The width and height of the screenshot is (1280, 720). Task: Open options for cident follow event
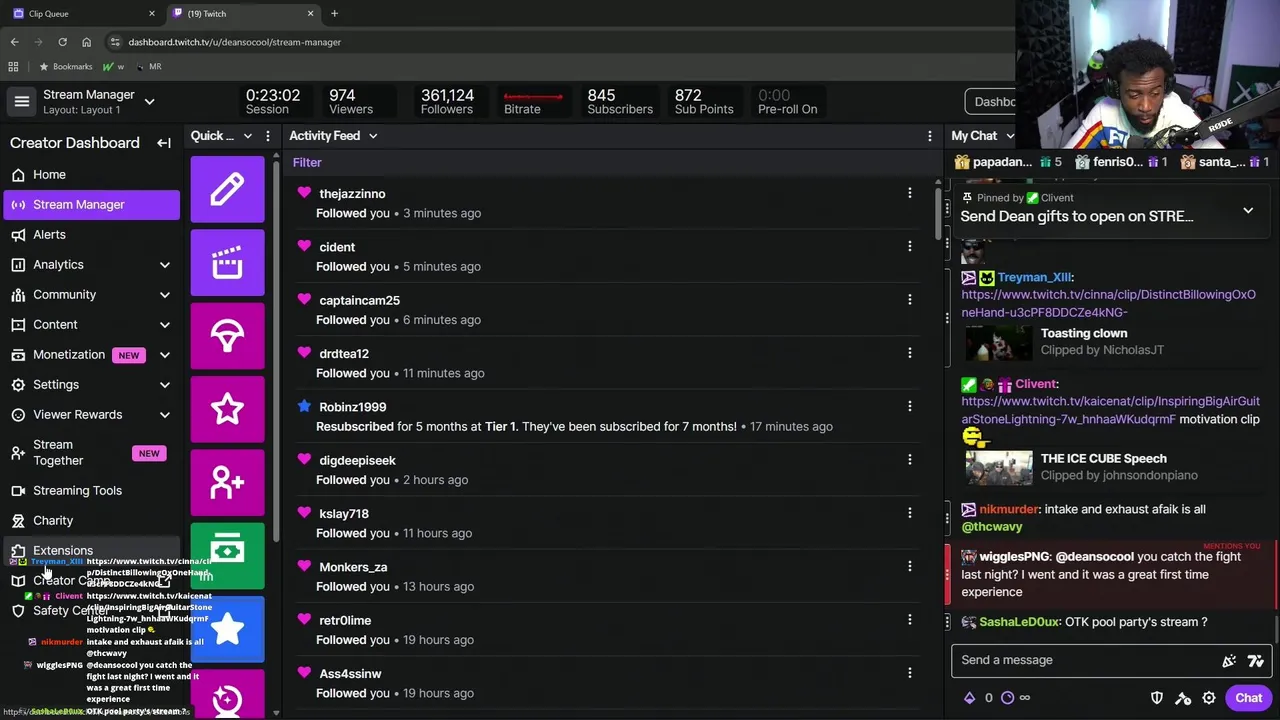tap(909, 246)
